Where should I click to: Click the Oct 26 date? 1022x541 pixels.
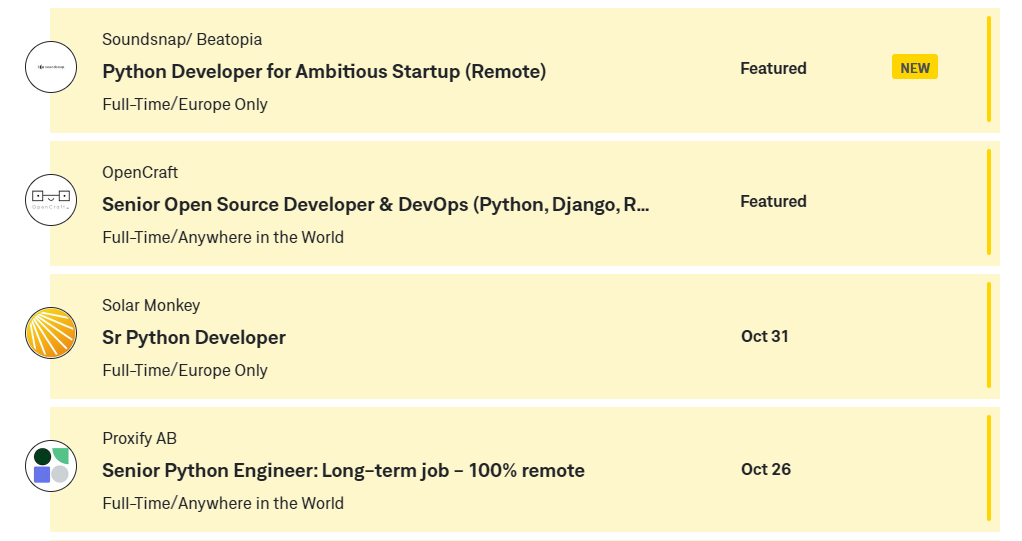coord(766,469)
